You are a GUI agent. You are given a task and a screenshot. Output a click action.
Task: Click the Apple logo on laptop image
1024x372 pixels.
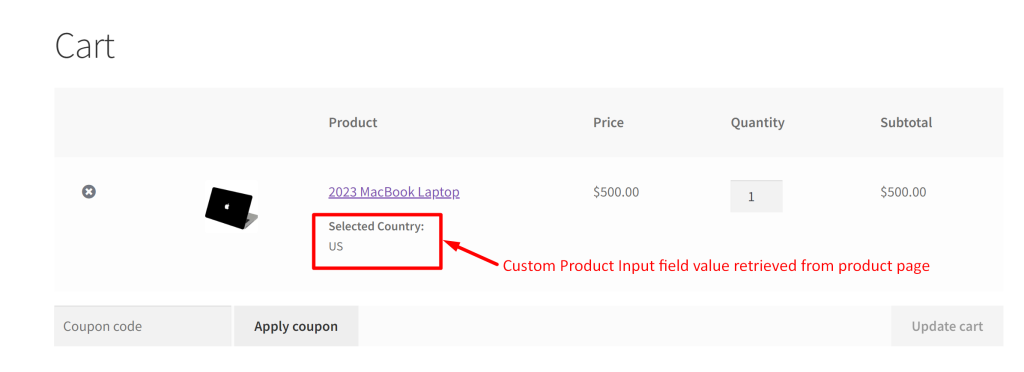click(227, 206)
